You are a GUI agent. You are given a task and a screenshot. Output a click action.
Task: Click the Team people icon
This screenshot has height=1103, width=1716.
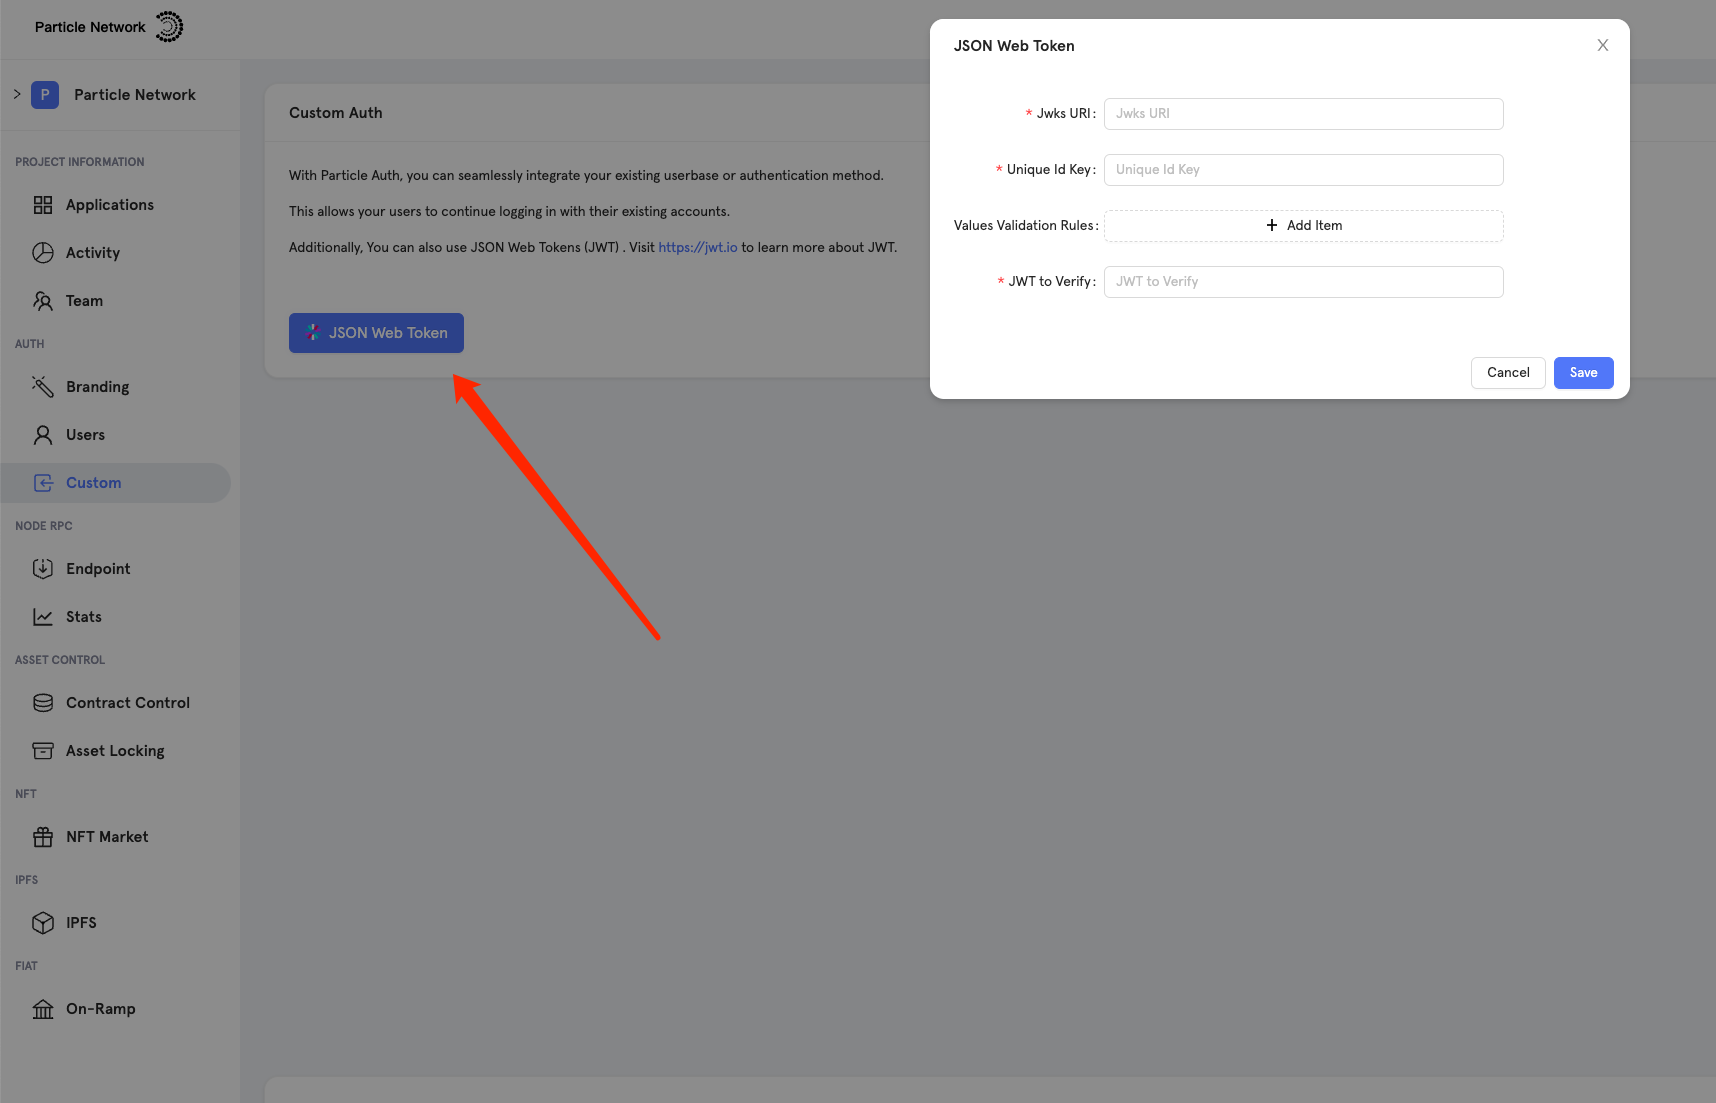pyautogui.click(x=43, y=301)
